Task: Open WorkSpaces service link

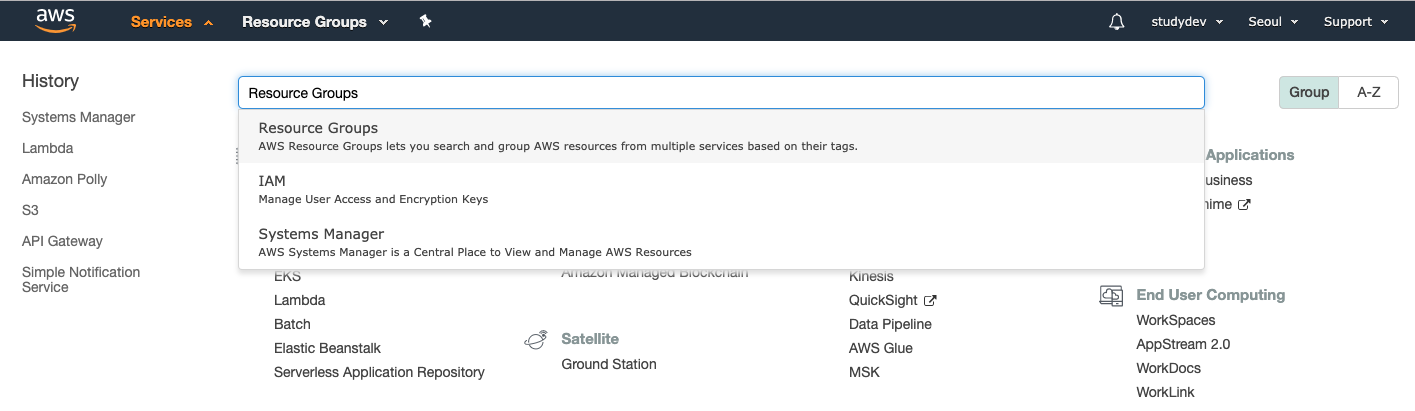Action: (x=1176, y=320)
